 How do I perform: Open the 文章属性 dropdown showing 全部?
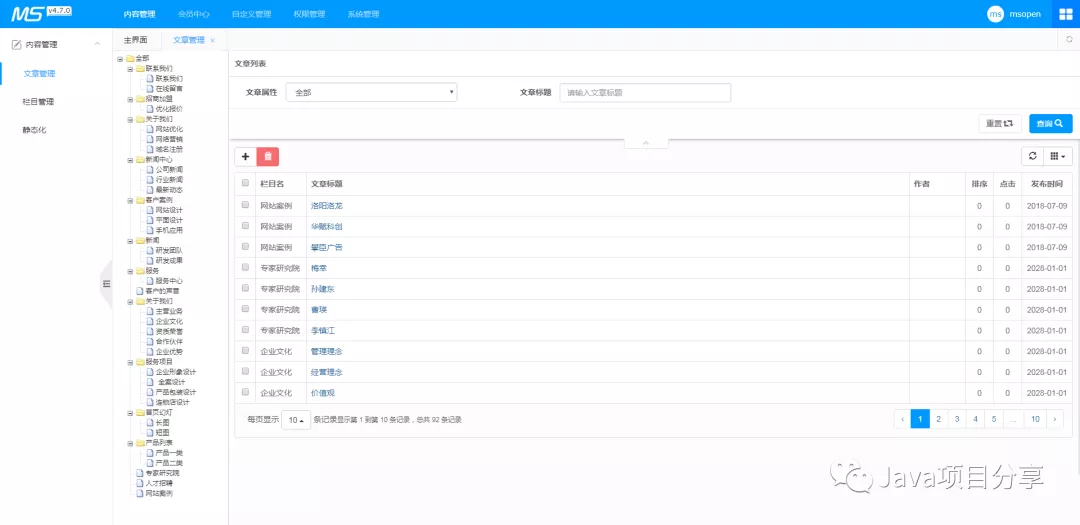(371, 92)
